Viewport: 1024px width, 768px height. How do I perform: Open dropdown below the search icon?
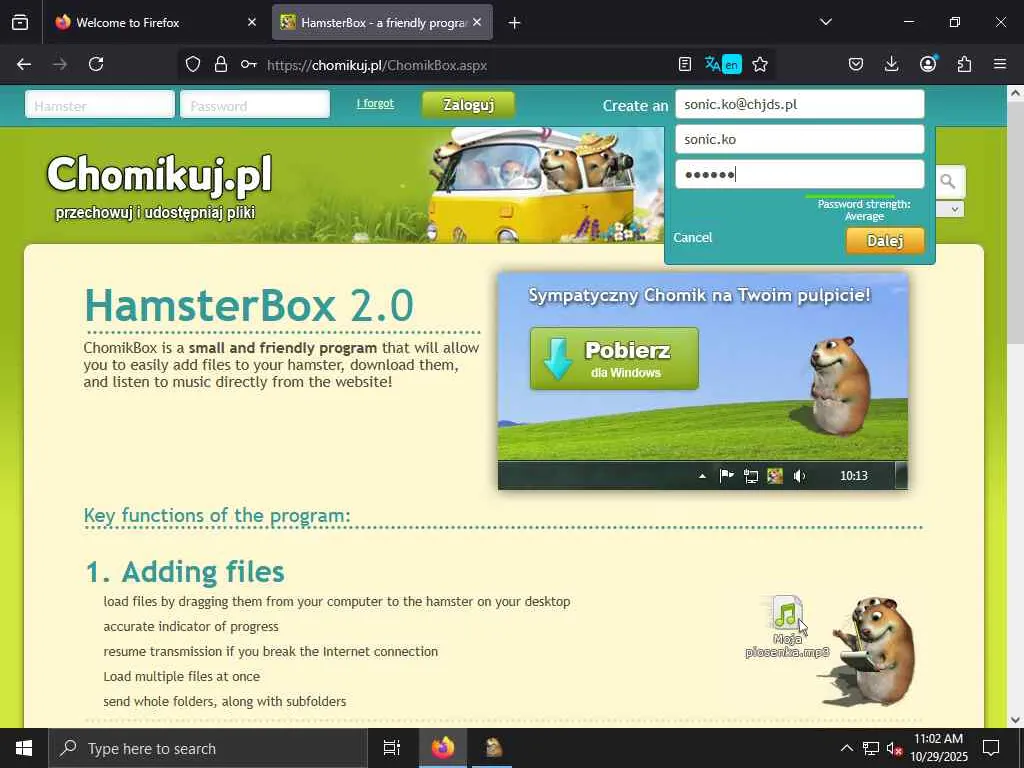(952, 210)
